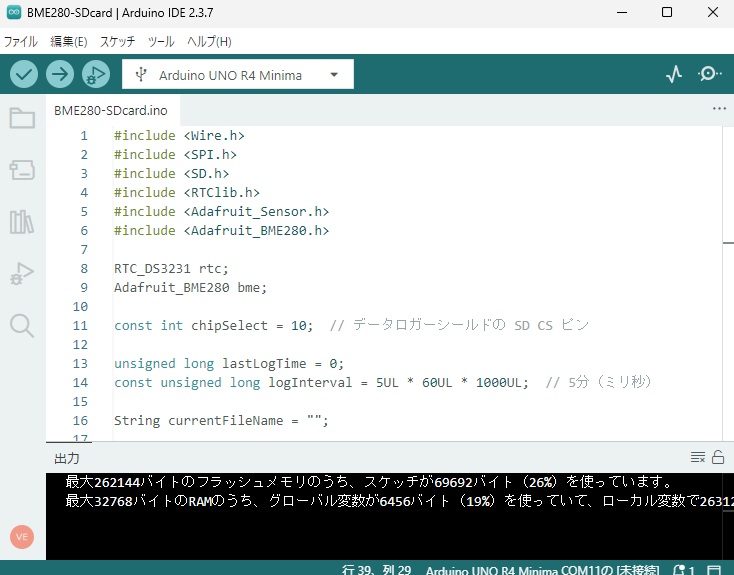Viewport: 734px width, 575px height.
Task: Open the スケッチ menu
Action: (x=117, y=42)
